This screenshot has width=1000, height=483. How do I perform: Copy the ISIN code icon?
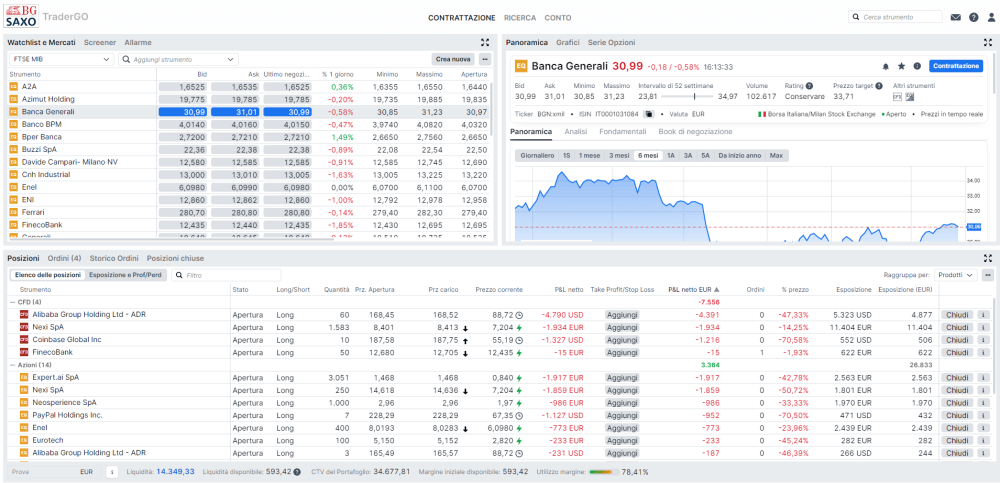(x=648, y=114)
